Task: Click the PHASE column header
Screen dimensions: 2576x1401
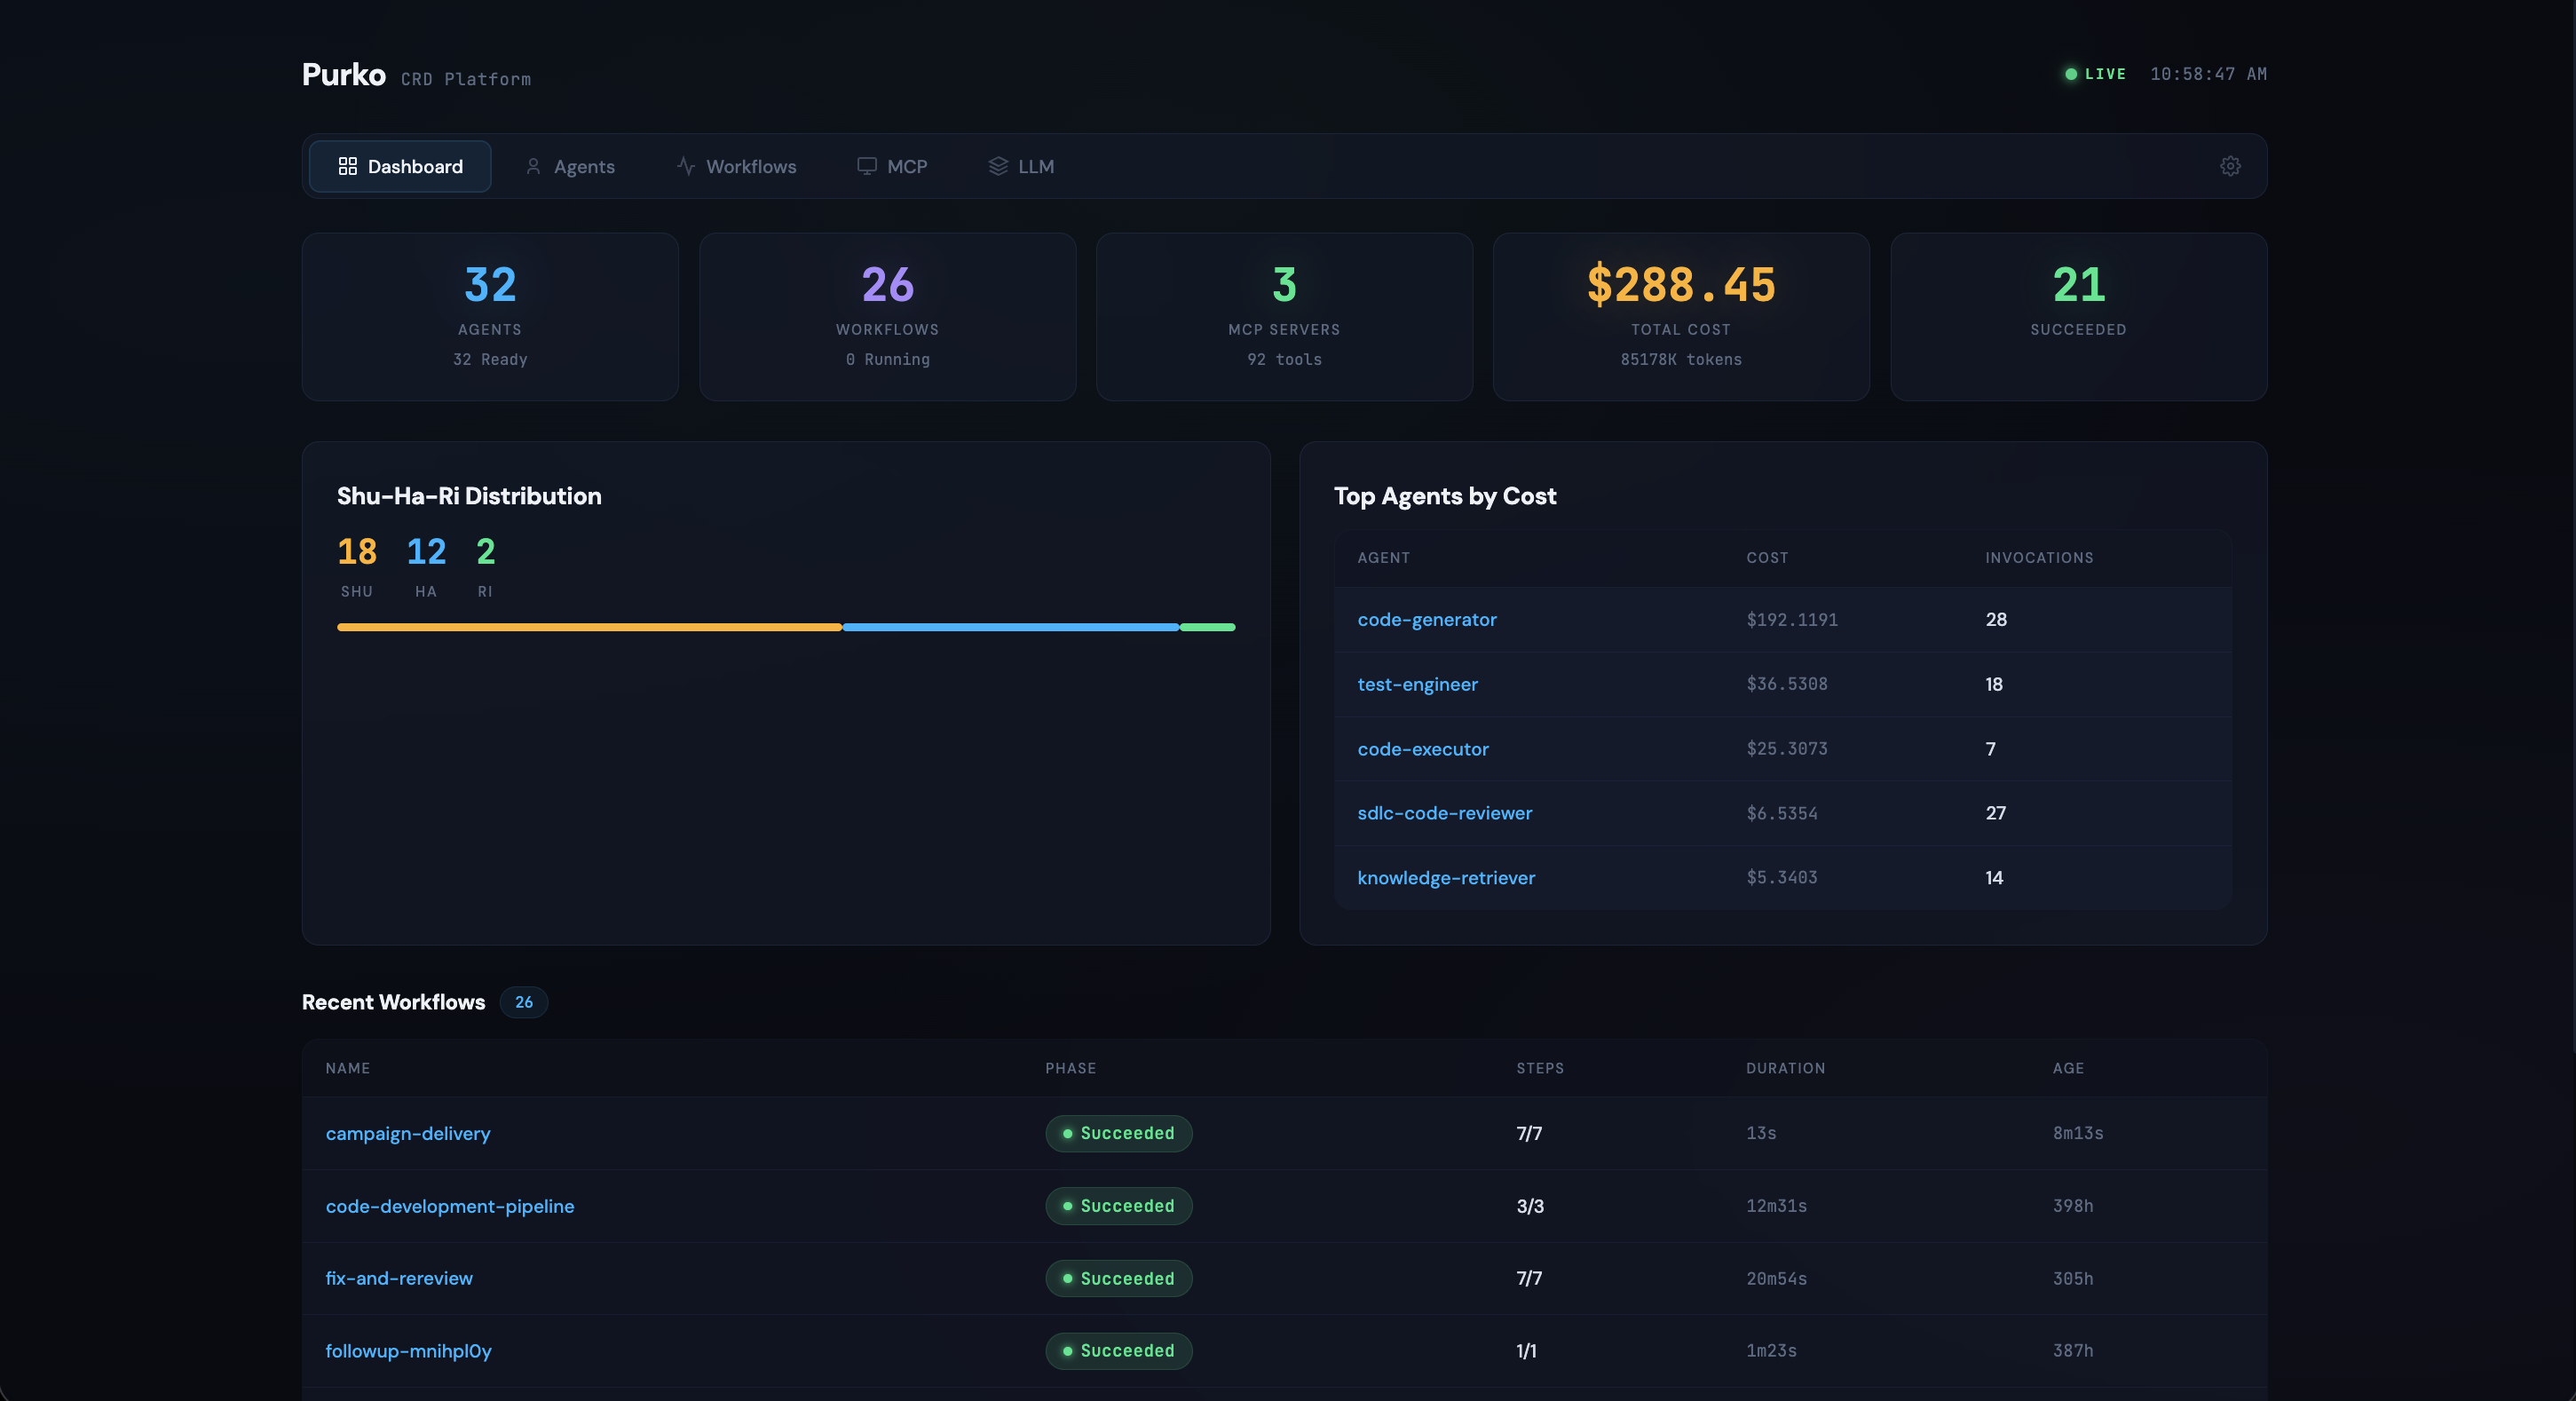Action: tap(1070, 1068)
